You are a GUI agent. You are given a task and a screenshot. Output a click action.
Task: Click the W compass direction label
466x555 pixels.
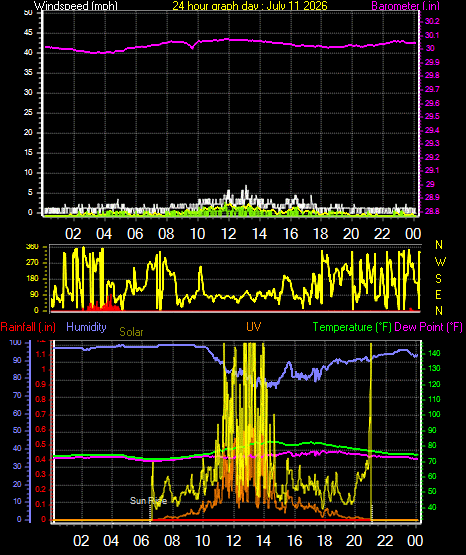click(x=440, y=262)
